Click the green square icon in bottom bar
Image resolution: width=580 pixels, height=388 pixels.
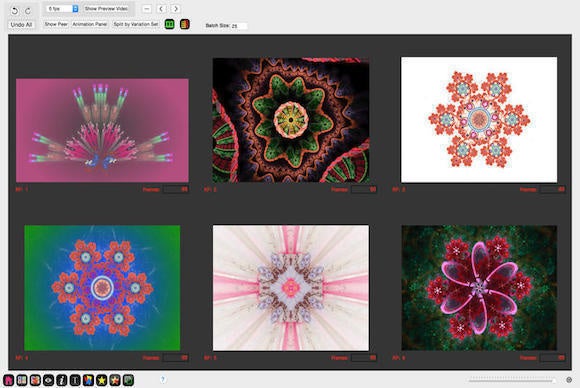[x=128, y=380]
